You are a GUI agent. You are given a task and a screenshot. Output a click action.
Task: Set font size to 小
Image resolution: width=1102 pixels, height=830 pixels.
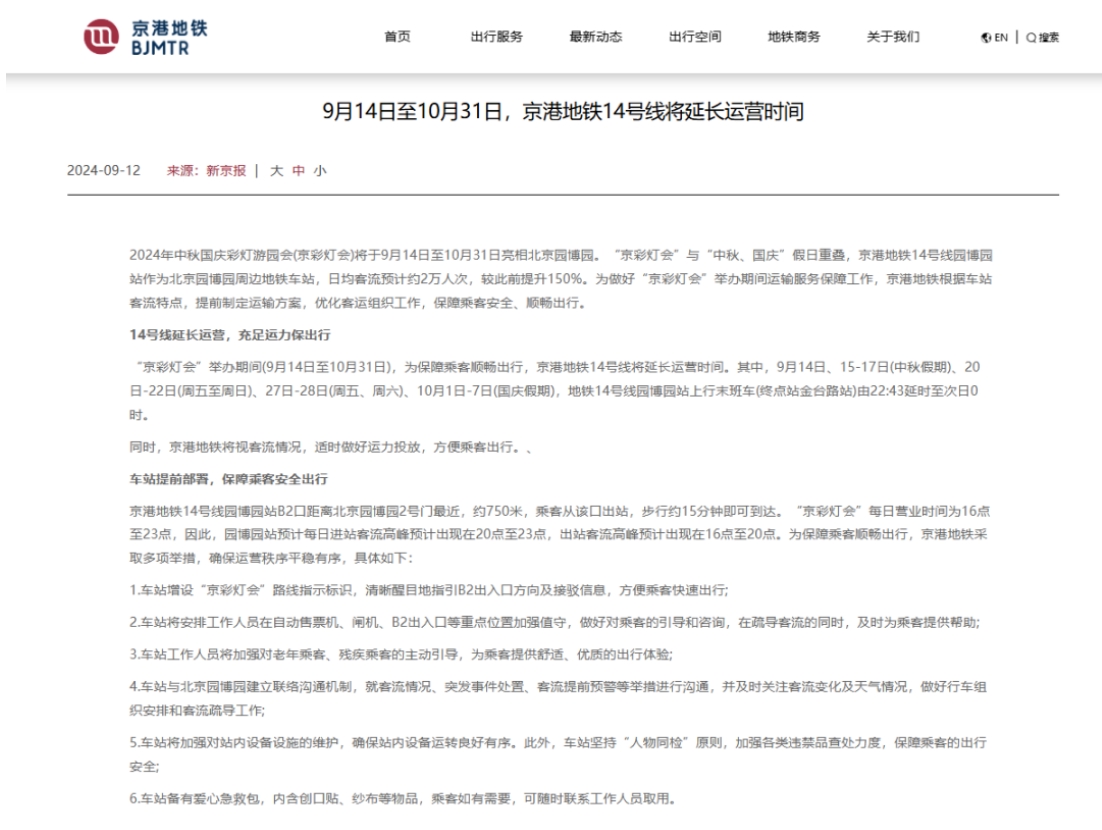(320, 170)
